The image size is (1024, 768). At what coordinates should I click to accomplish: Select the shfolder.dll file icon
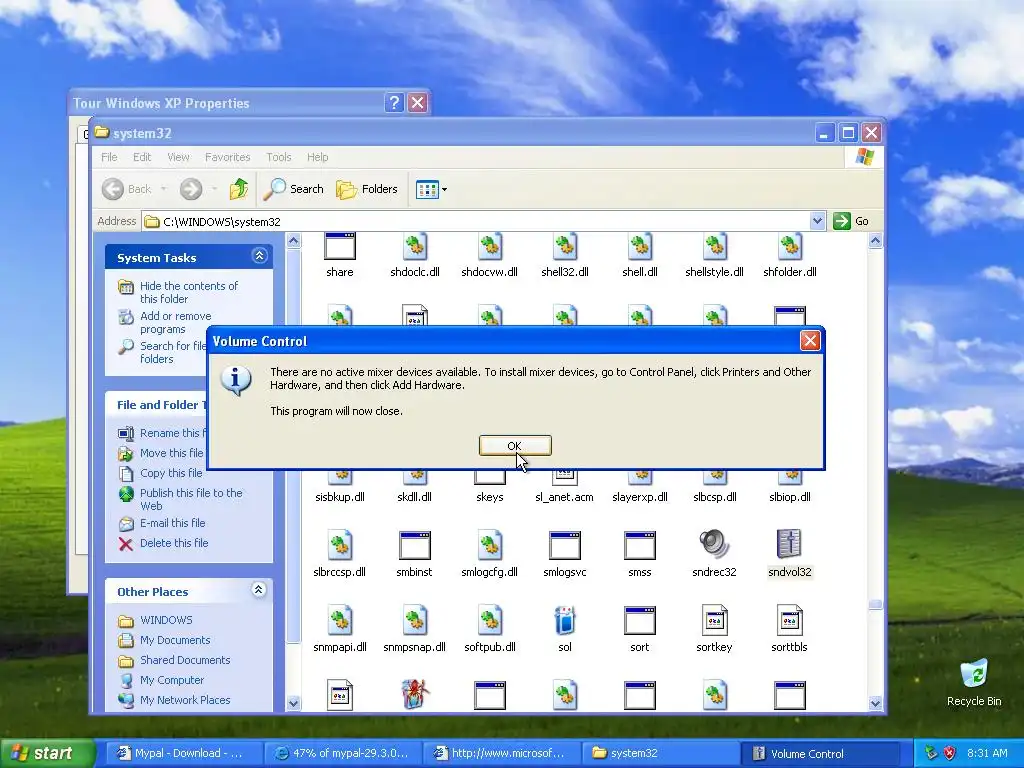790,246
